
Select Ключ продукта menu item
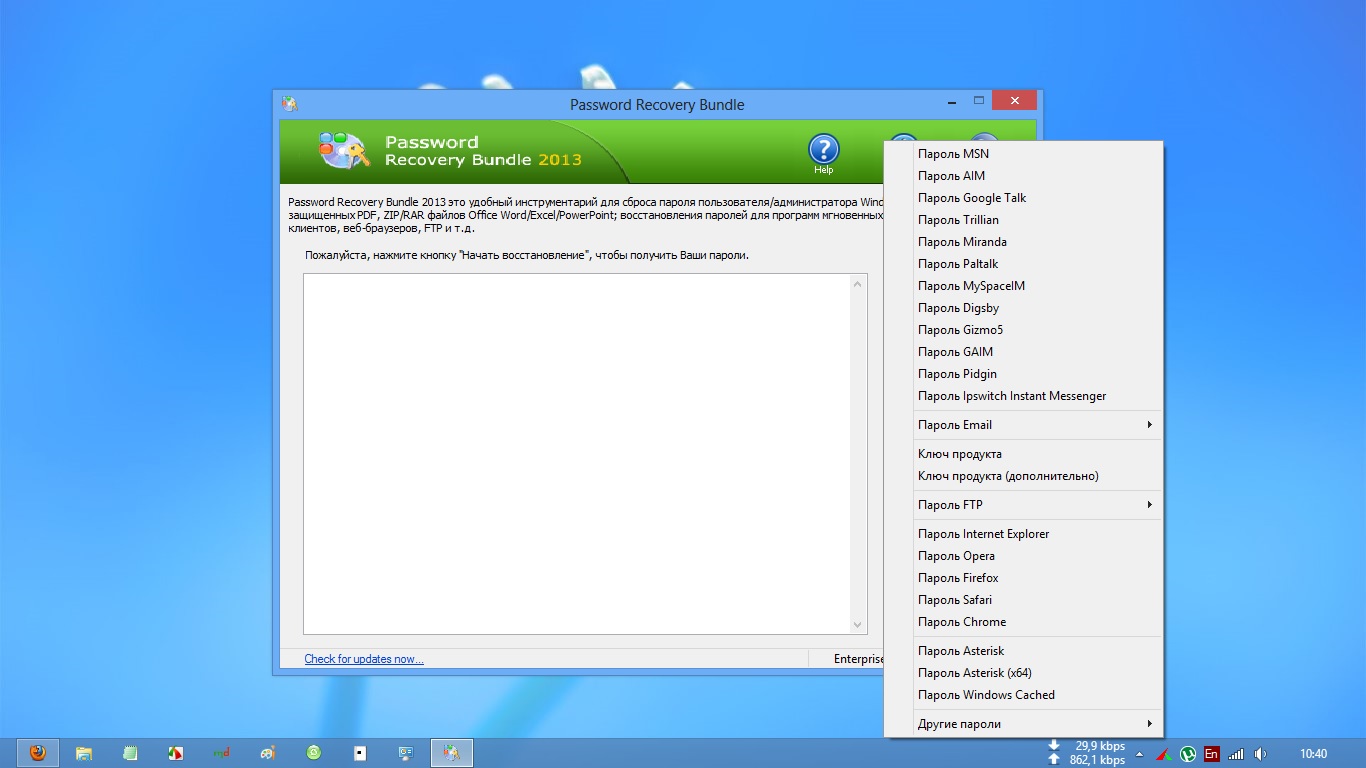(x=1024, y=454)
